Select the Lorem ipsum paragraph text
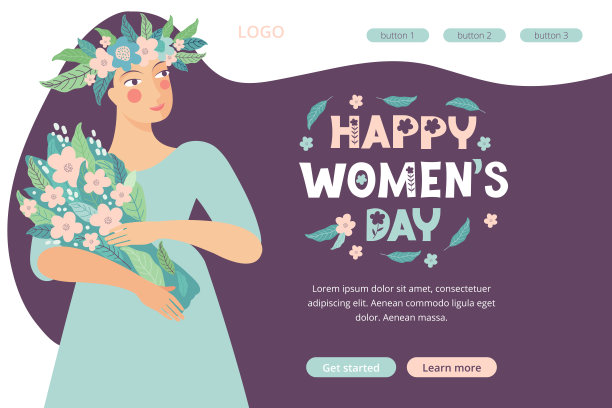 coord(401,303)
